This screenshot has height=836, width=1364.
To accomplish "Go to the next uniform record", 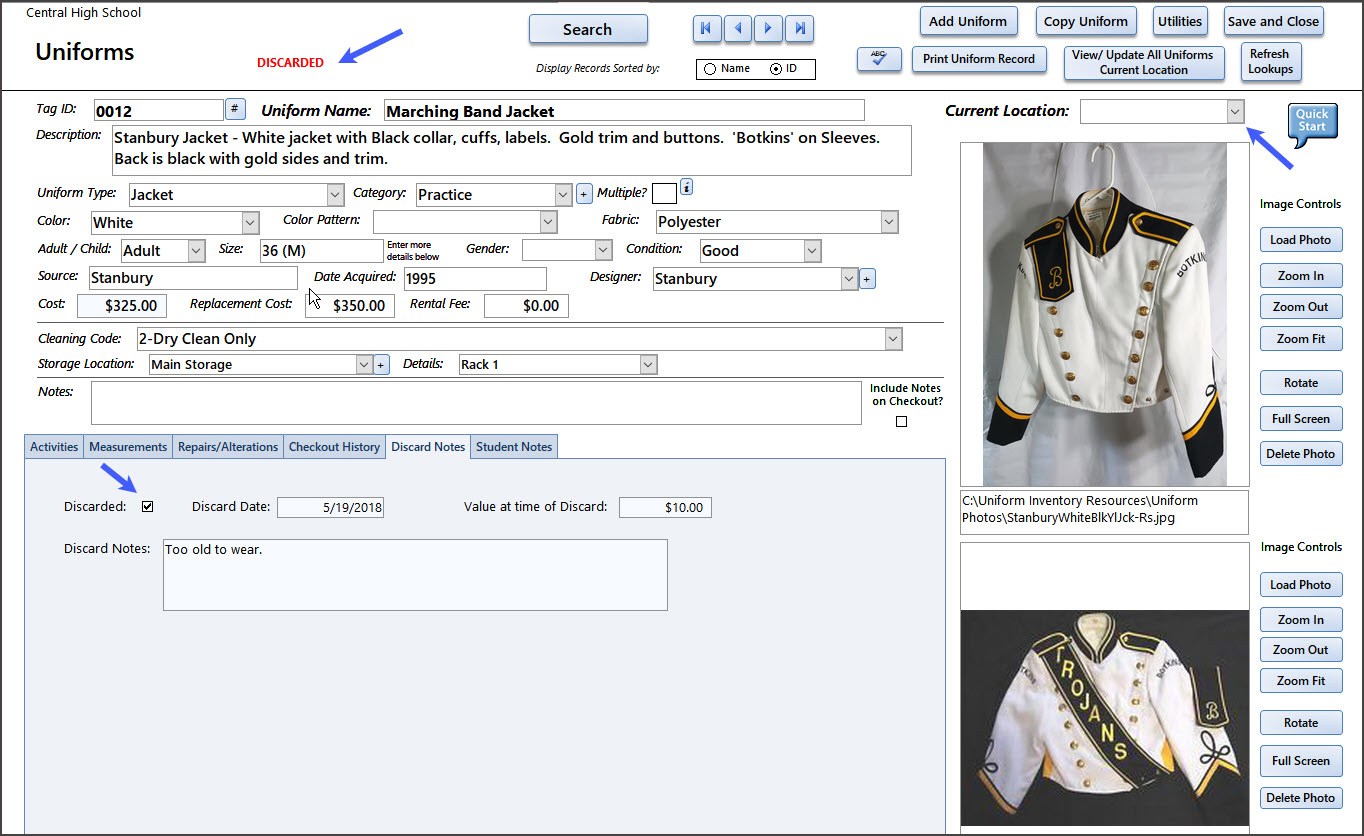I will pyautogui.click(x=768, y=29).
